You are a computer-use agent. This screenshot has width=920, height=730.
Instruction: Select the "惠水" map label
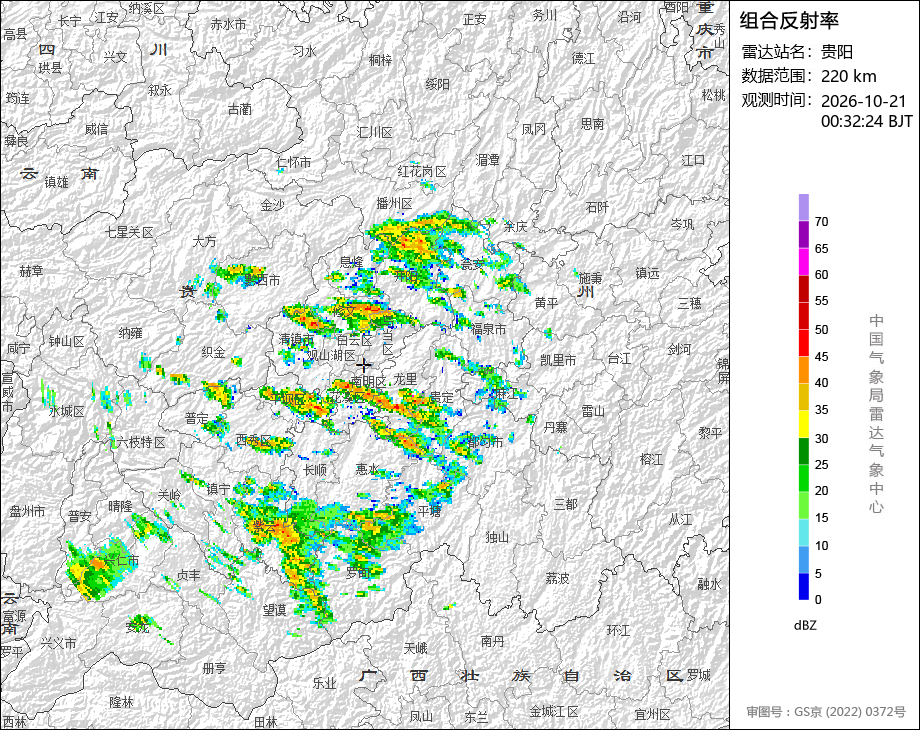(367, 469)
